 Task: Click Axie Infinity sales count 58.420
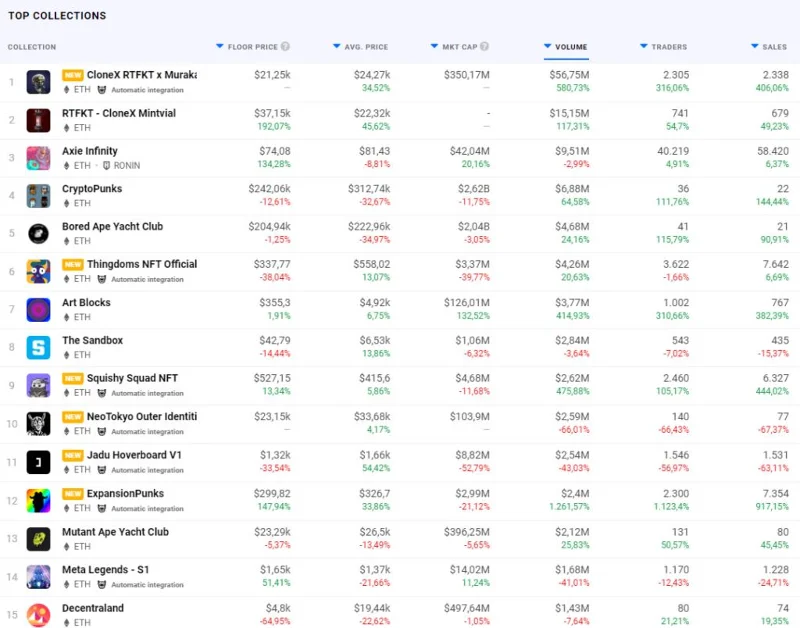772,151
